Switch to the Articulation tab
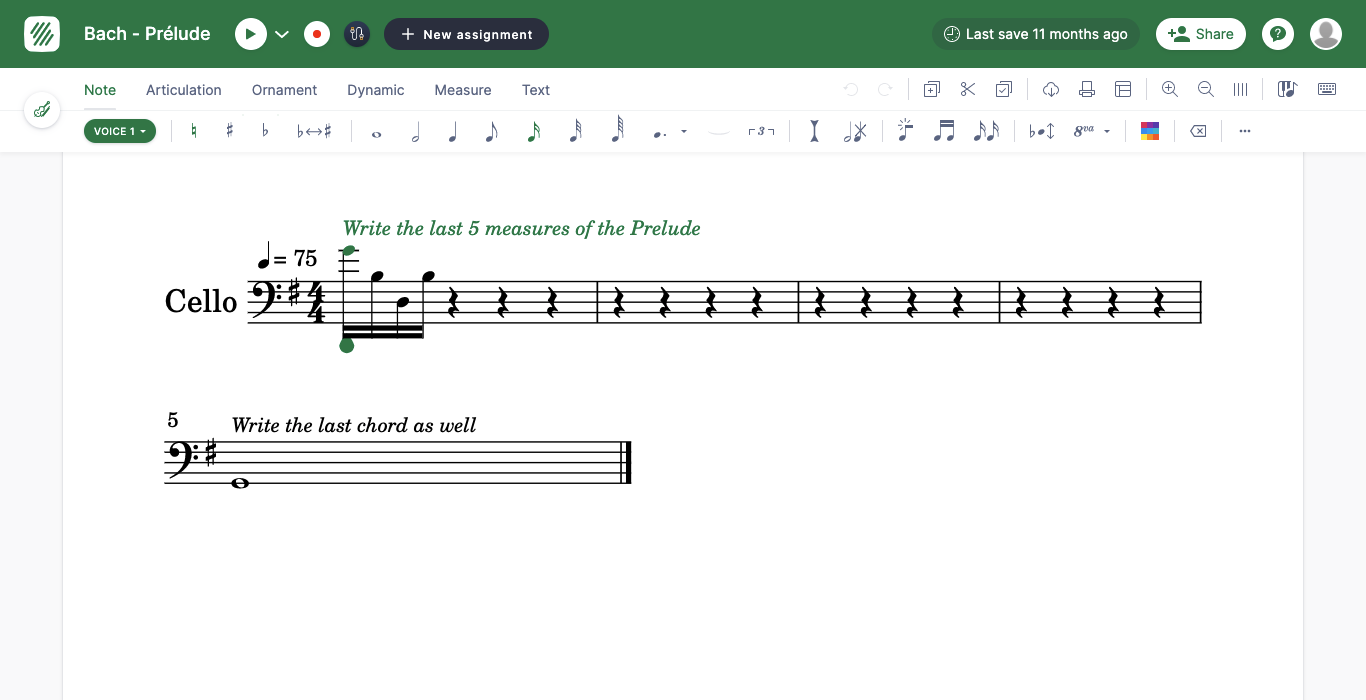 point(184,90)
